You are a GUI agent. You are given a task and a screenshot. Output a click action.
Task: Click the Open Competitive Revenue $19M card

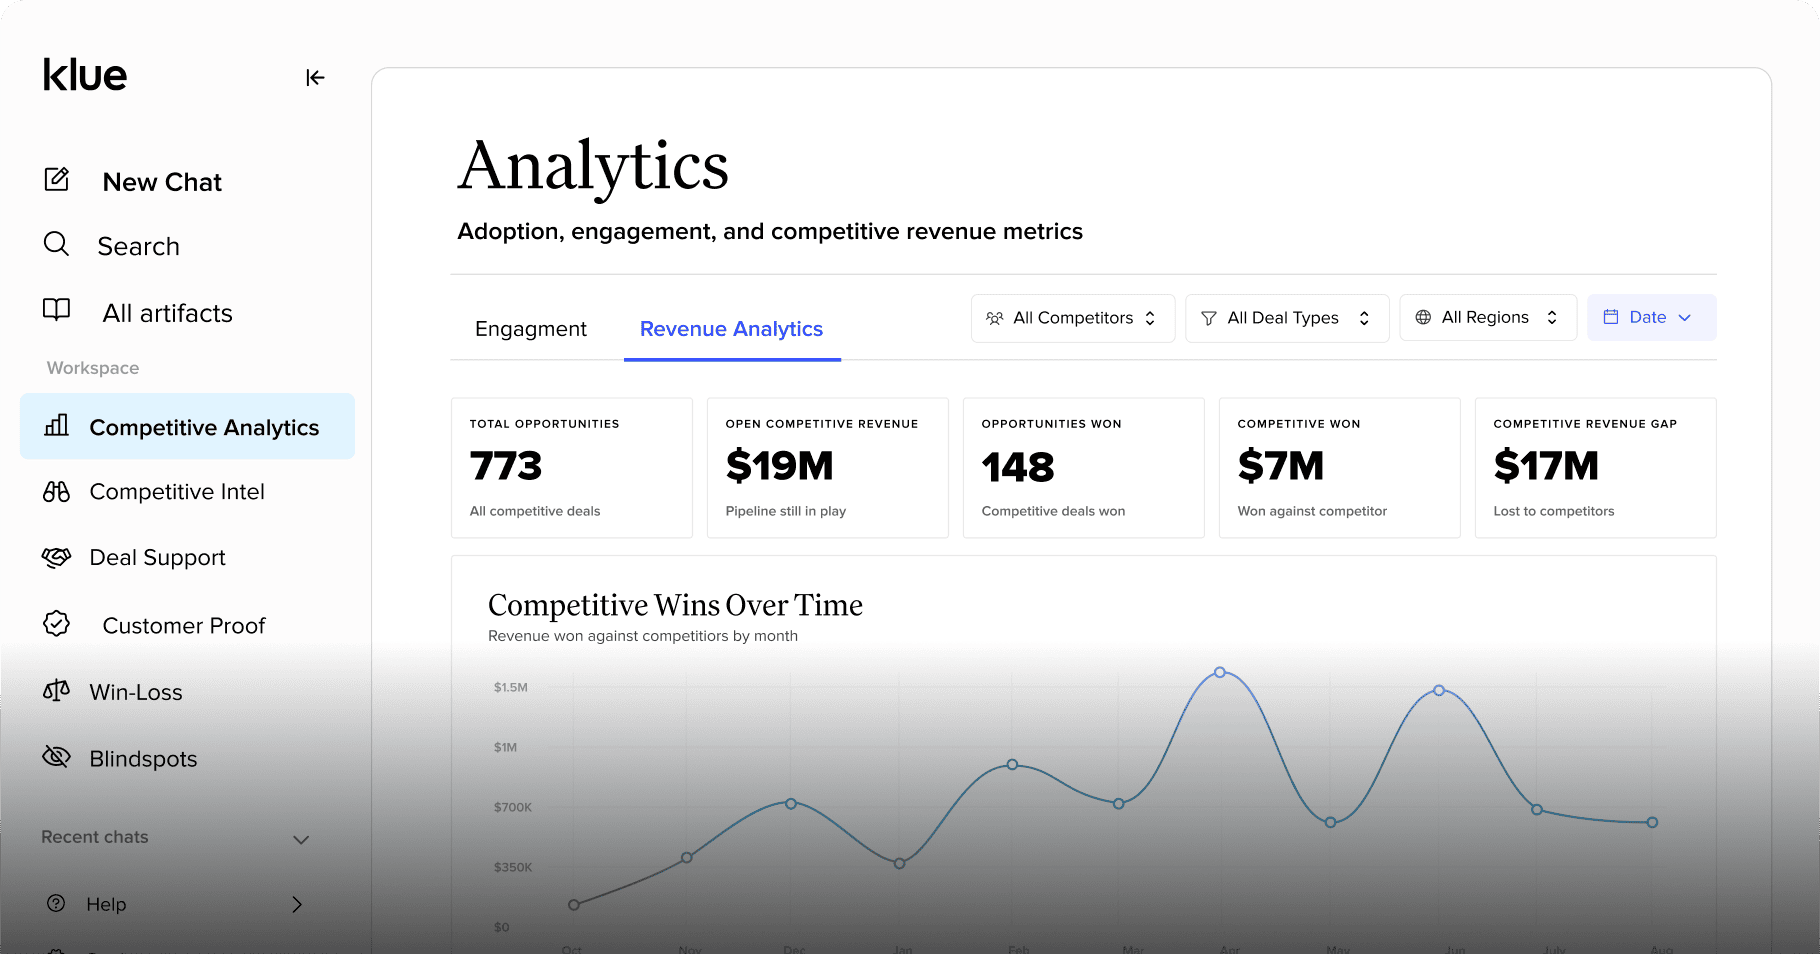[x=828, y=468]
